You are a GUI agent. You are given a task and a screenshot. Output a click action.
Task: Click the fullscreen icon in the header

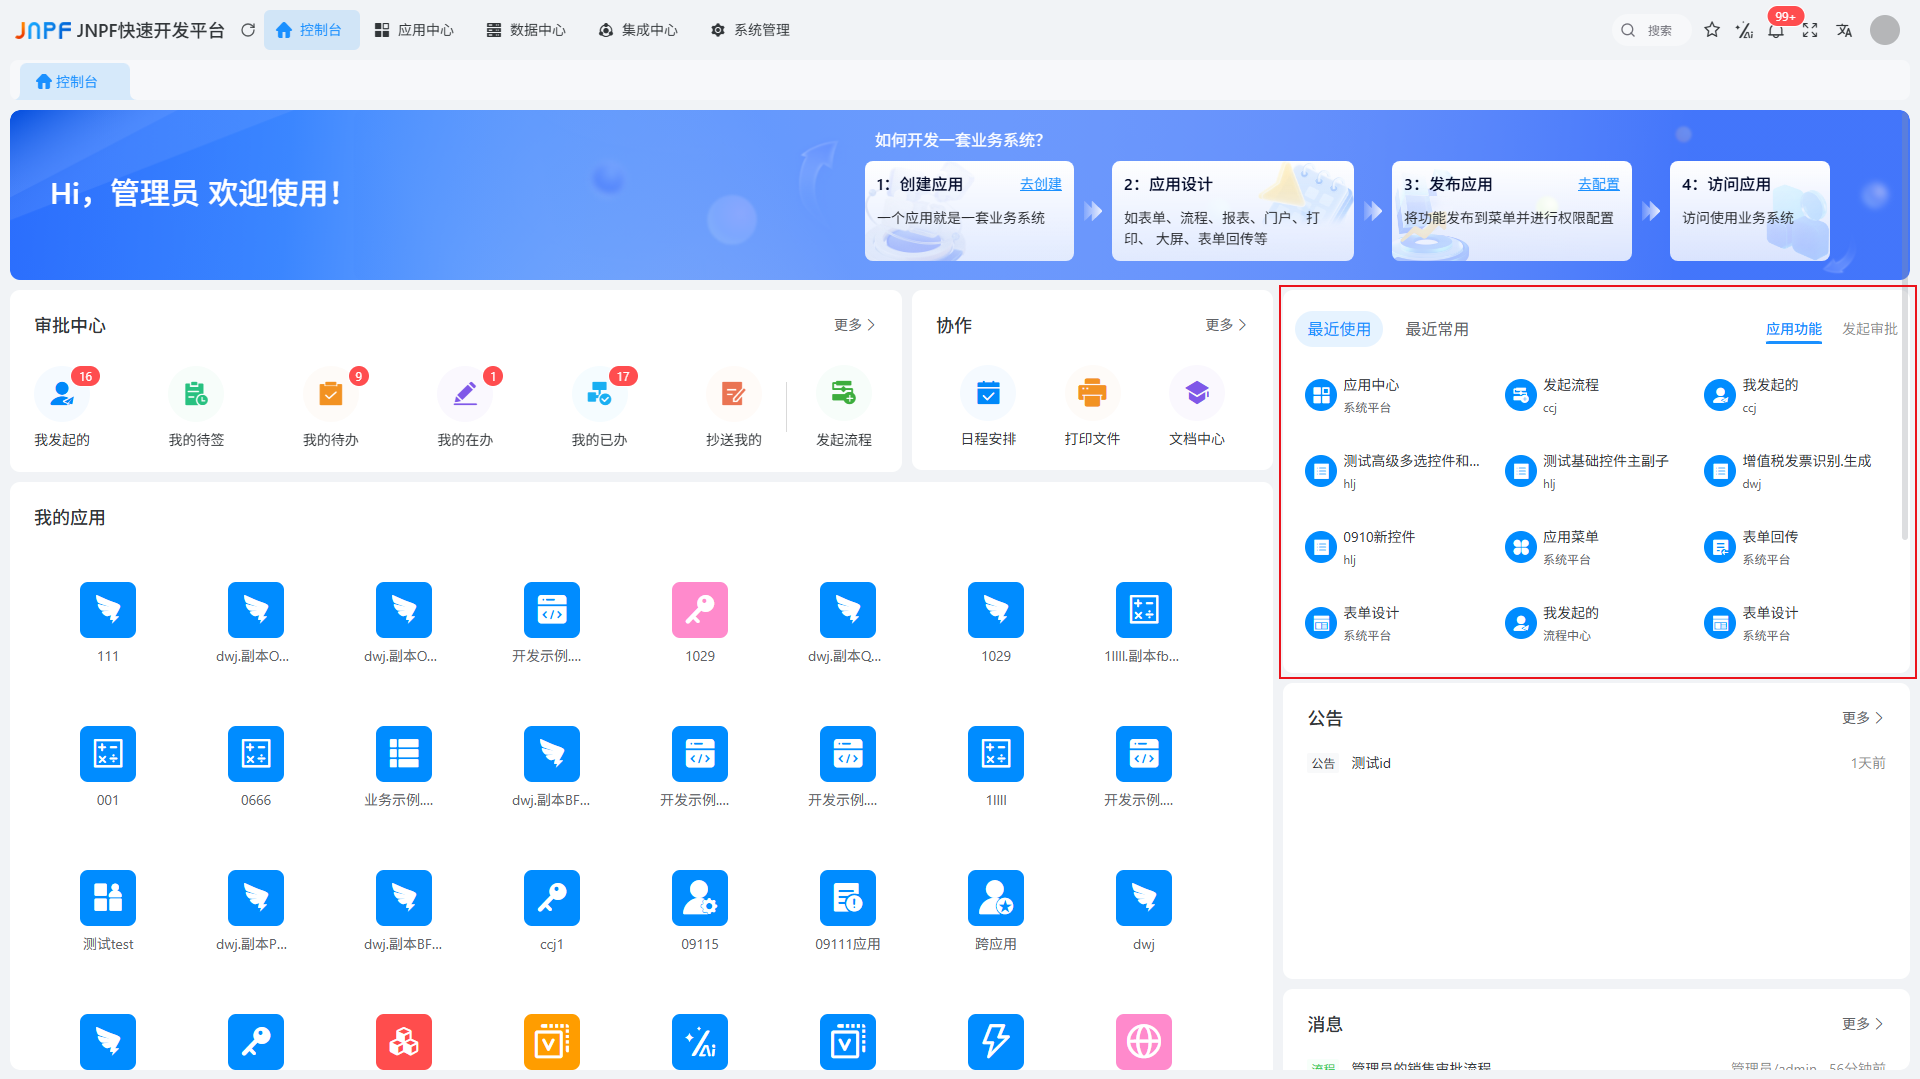(x=1811, y=30)
